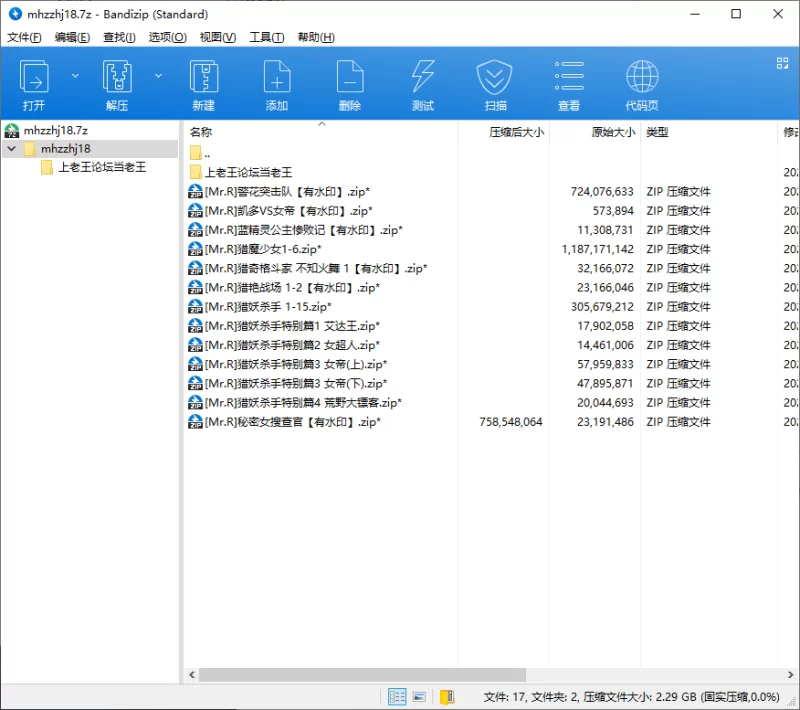Expand the dropdown arrow next to 打开
800x710 pixels.
(75, 76)
